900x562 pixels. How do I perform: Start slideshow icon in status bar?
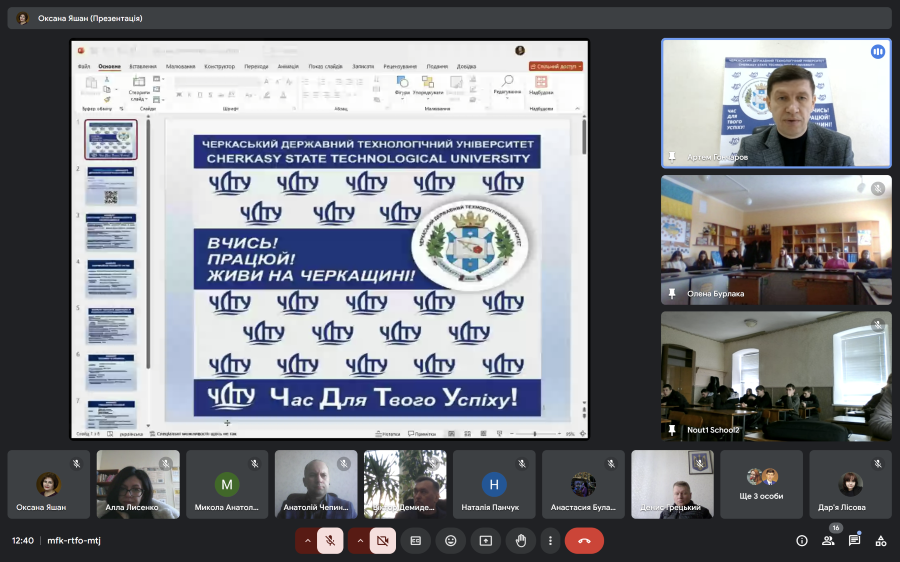pos(499,434)
